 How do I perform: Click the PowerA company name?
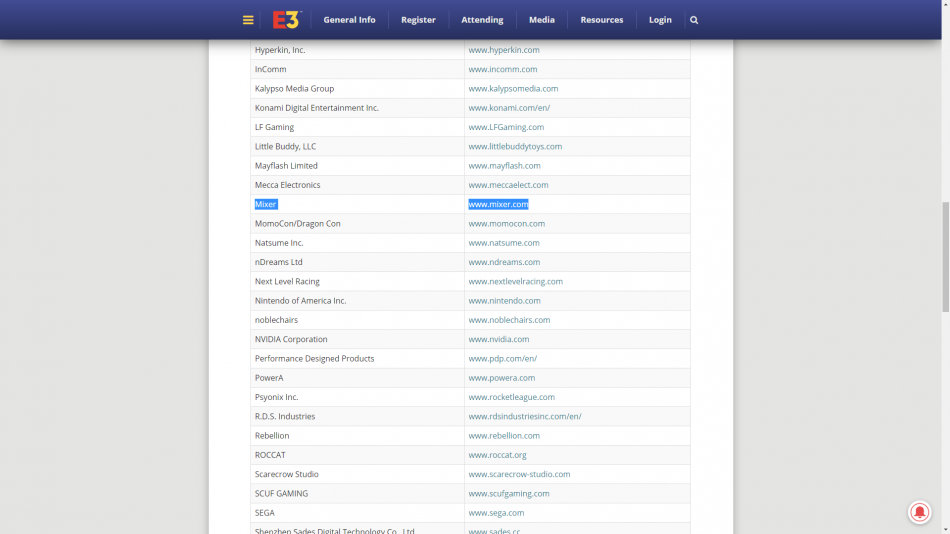click(x=269, y=378)
